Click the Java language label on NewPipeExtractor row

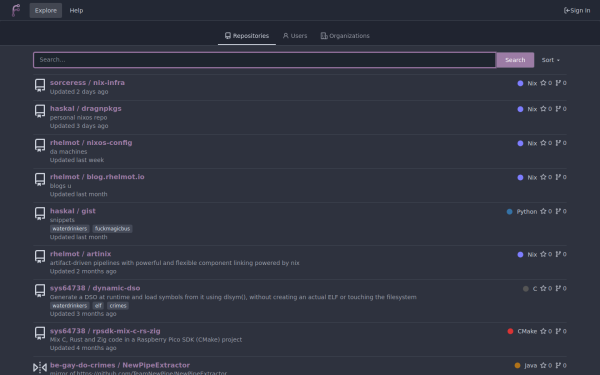click(530, 365)
